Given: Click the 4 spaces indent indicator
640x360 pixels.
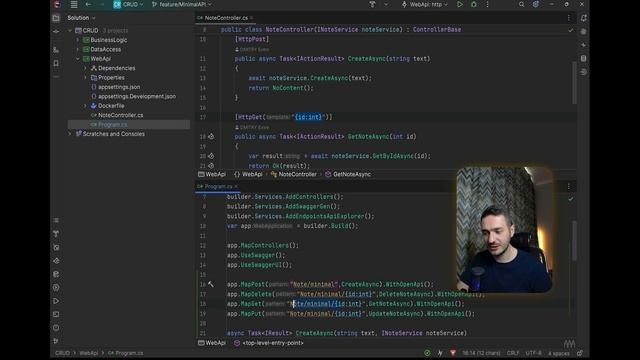Looking at the screenshot, I should [x=558, y=353].
